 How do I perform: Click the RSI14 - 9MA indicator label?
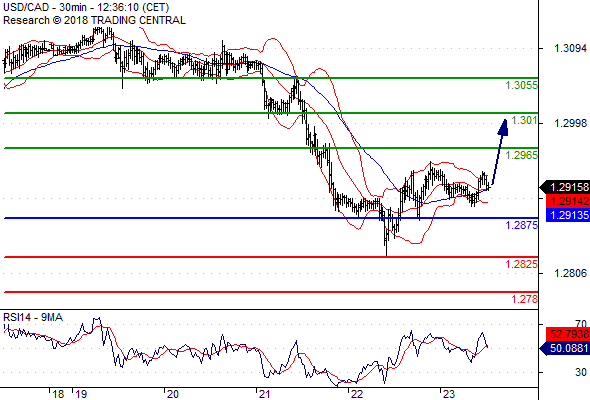click(x=33, y=318)
